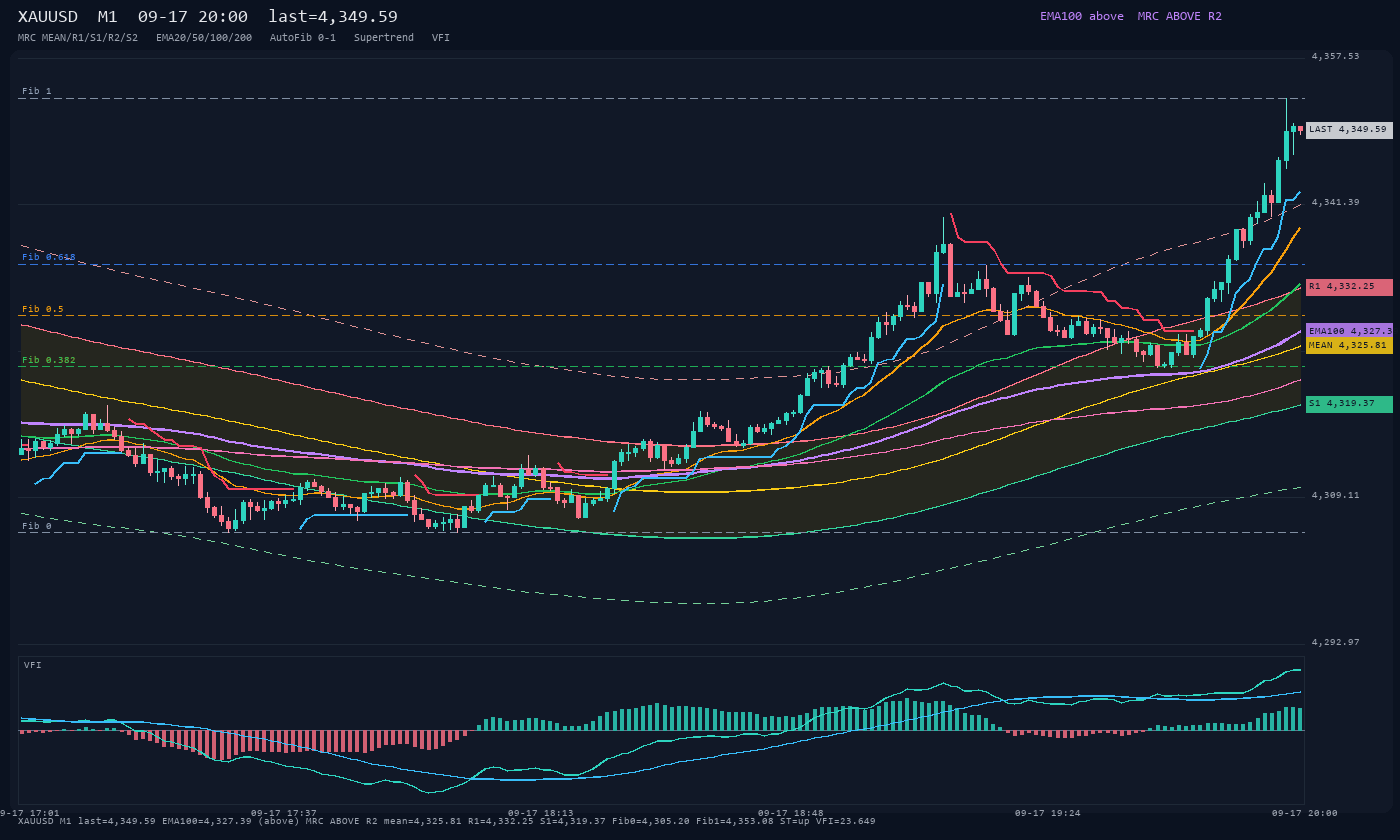The height and width of the screenshot is (840, 1400).
Task: Click the EMA20/50/100/200 indicator label
Action: coord(204,37)
